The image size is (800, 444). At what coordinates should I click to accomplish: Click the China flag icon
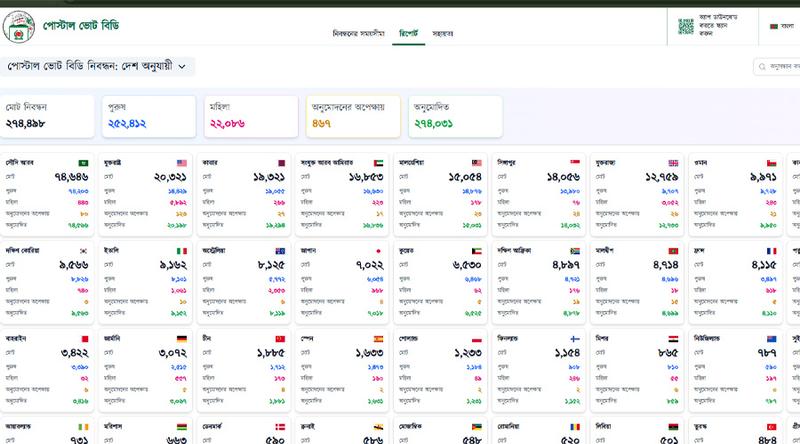(280, 339)
